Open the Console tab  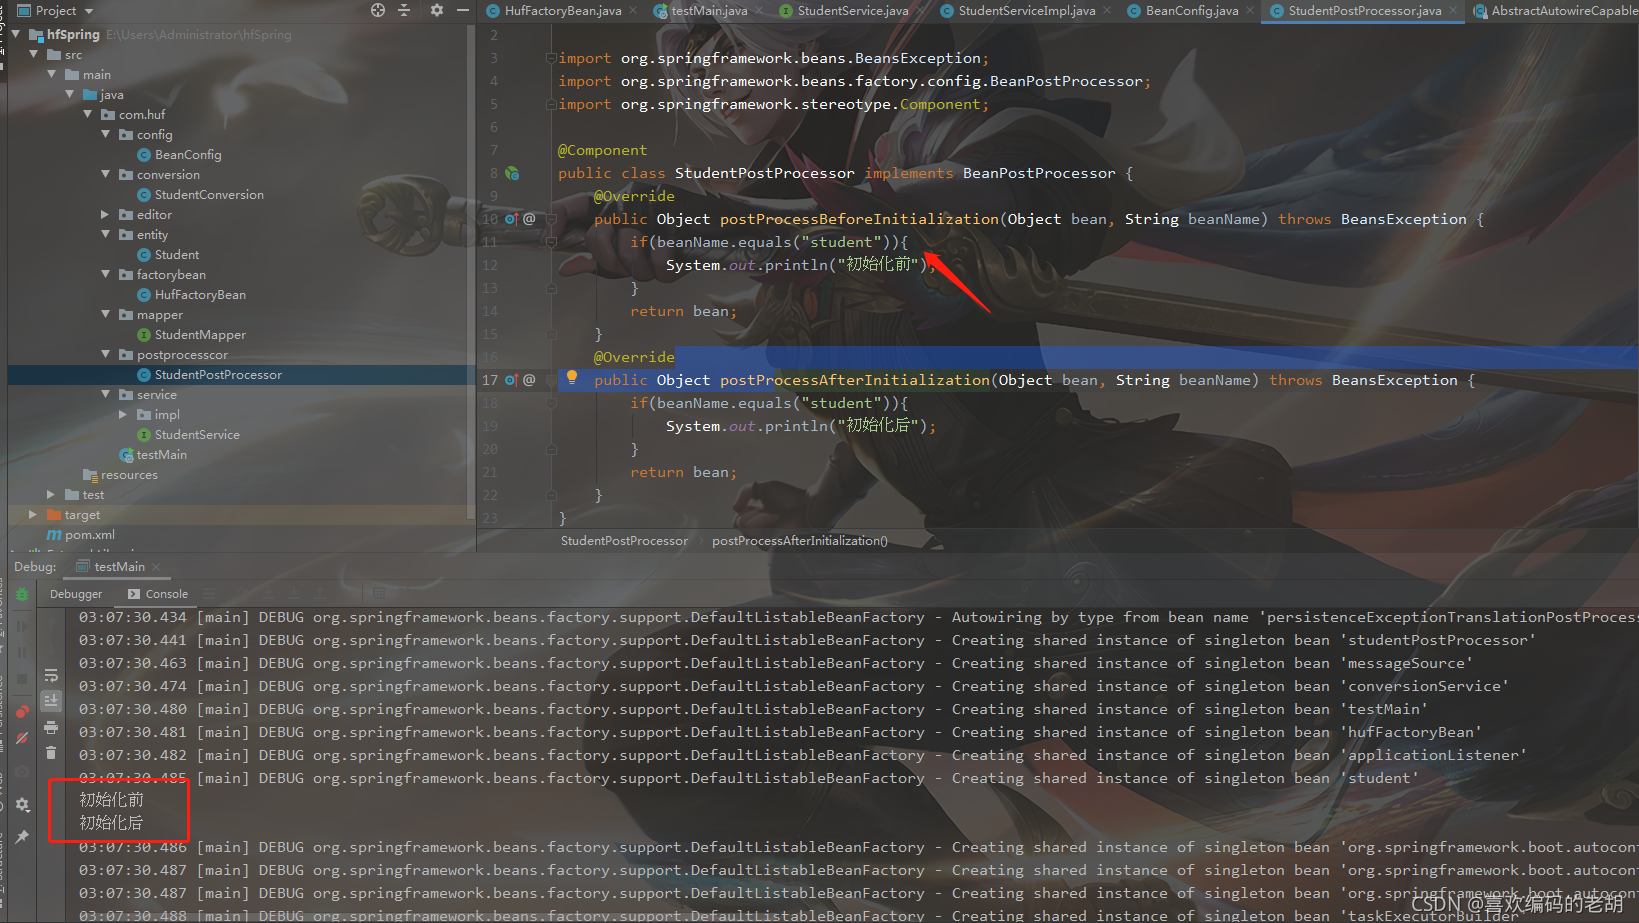[158, 594]
